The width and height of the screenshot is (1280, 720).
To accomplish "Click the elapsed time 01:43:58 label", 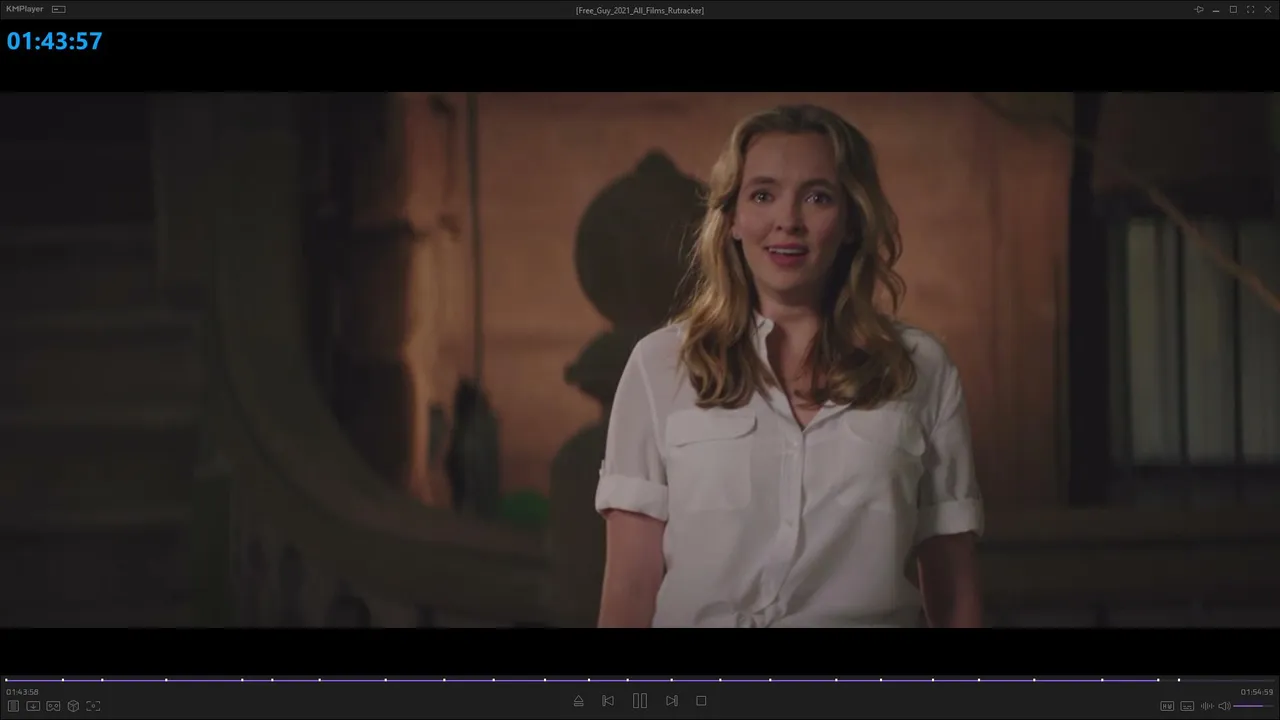I will tap(22, 692).
